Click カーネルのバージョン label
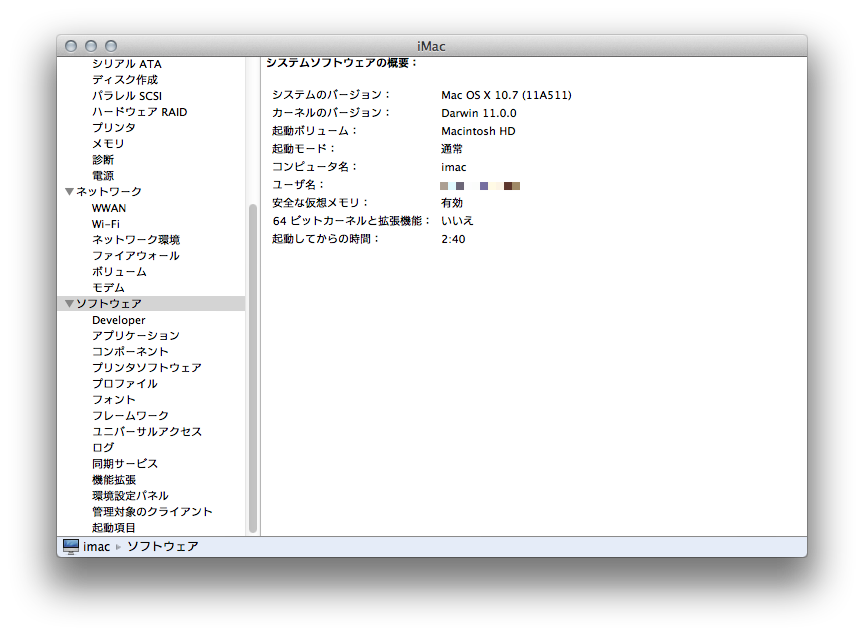The width and height of the screenshot is (864, 636). click(x=331, y=113)
